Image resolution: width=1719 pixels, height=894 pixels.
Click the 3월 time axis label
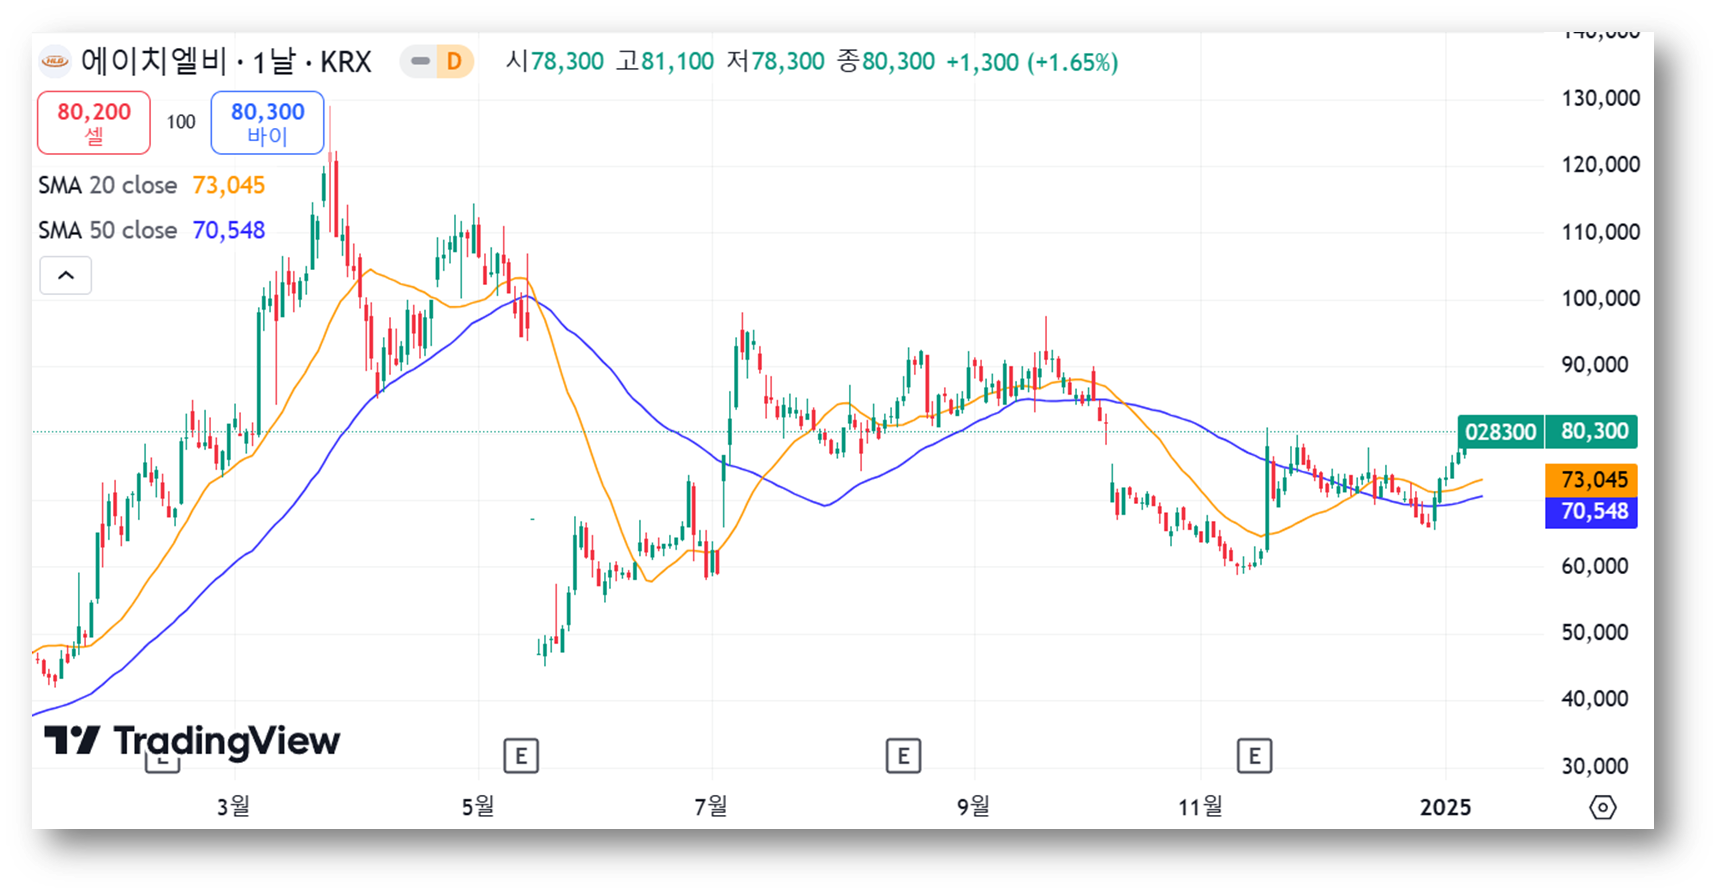click(x=233, y=806)
